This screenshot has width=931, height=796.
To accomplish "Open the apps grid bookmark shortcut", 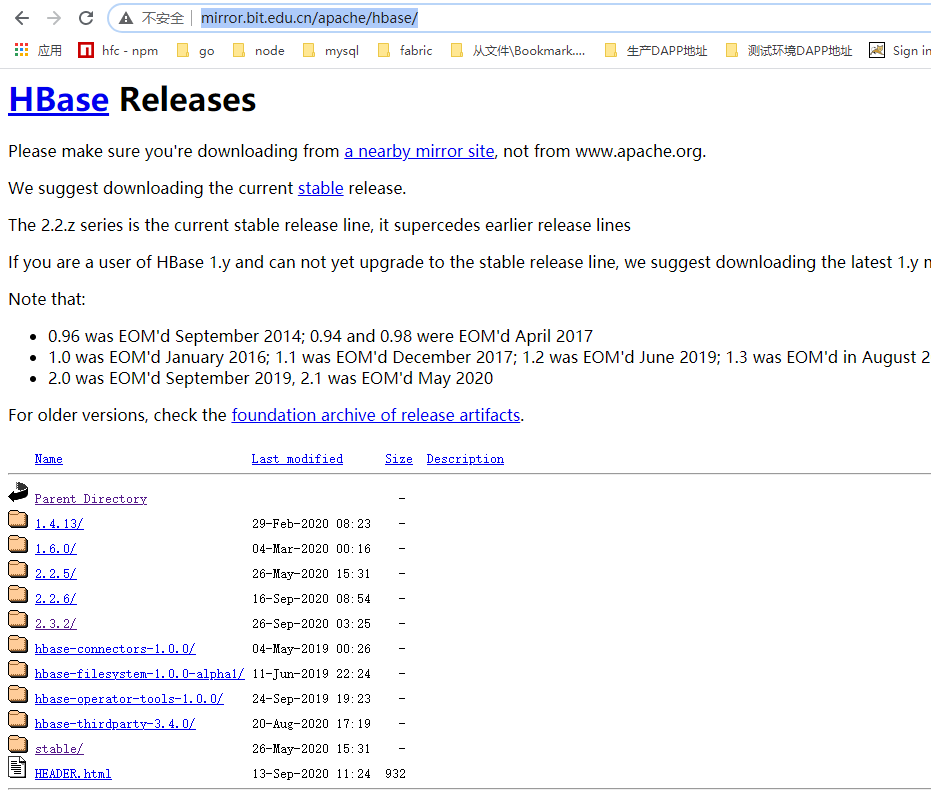I will point(38,50).
